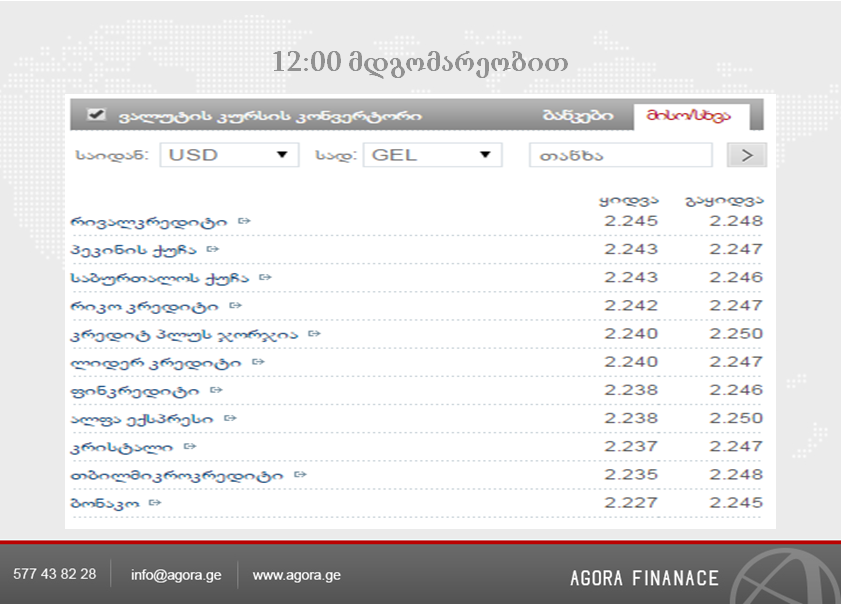Click external link icon next to რიკო კრედიტი
The height and width of the screenshot is (605, 842).
point(235,305)
